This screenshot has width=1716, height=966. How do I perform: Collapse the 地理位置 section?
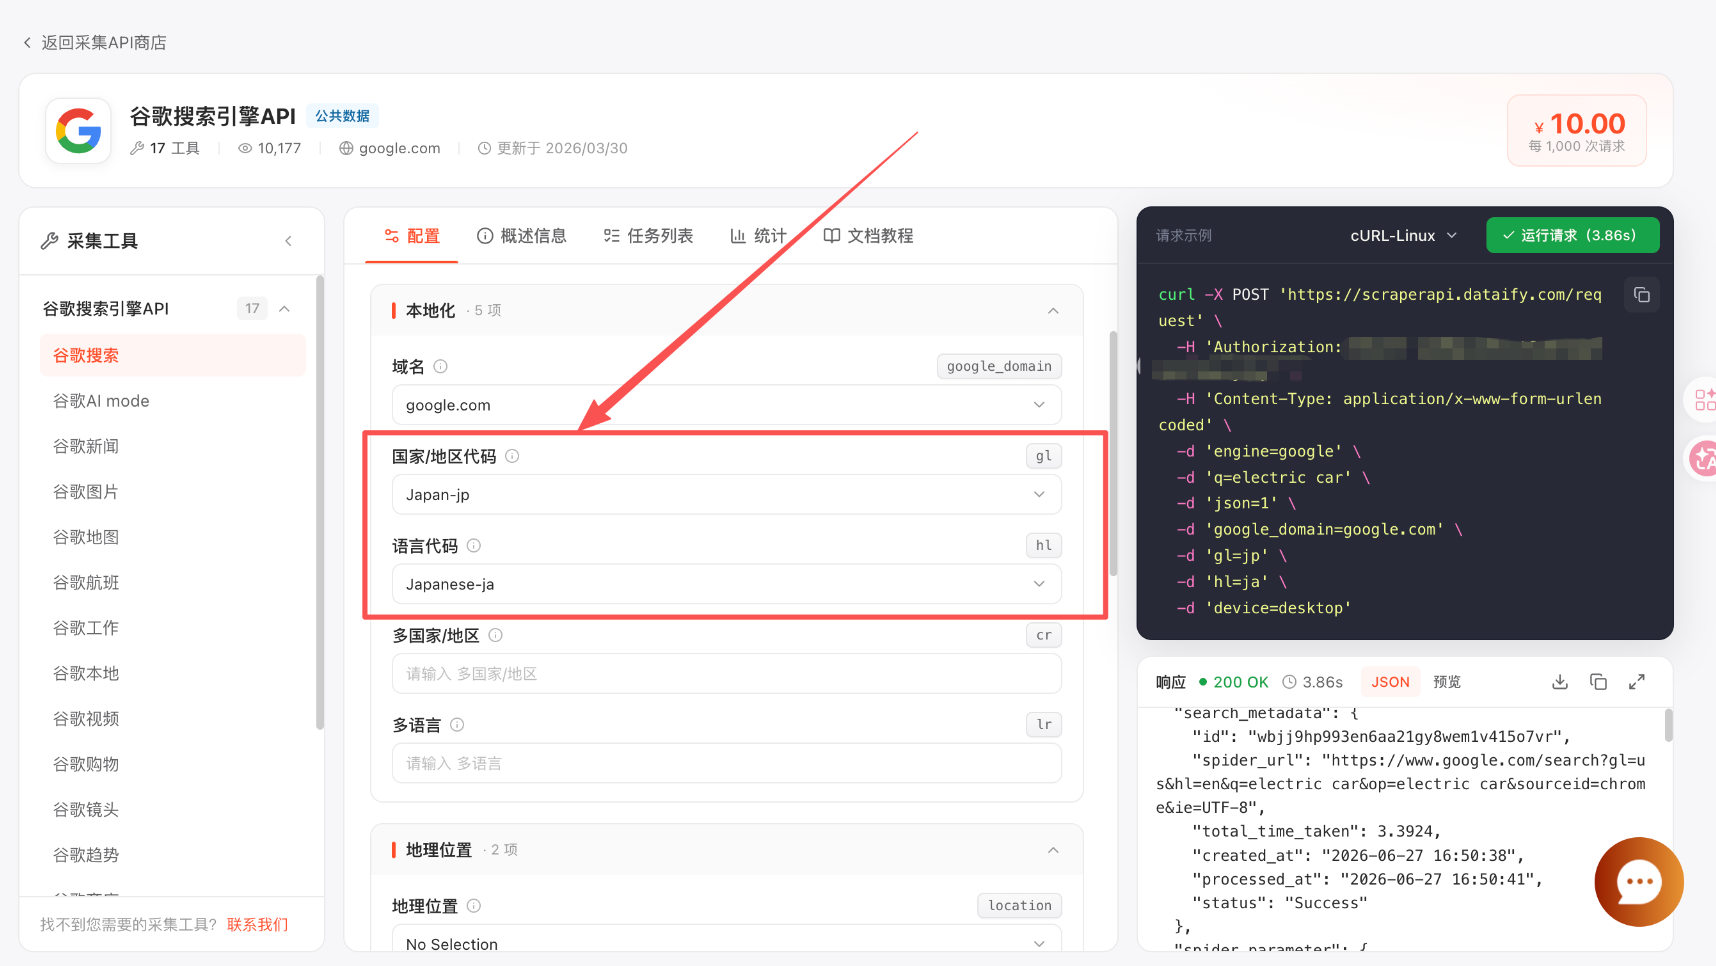pos(1053,850)
